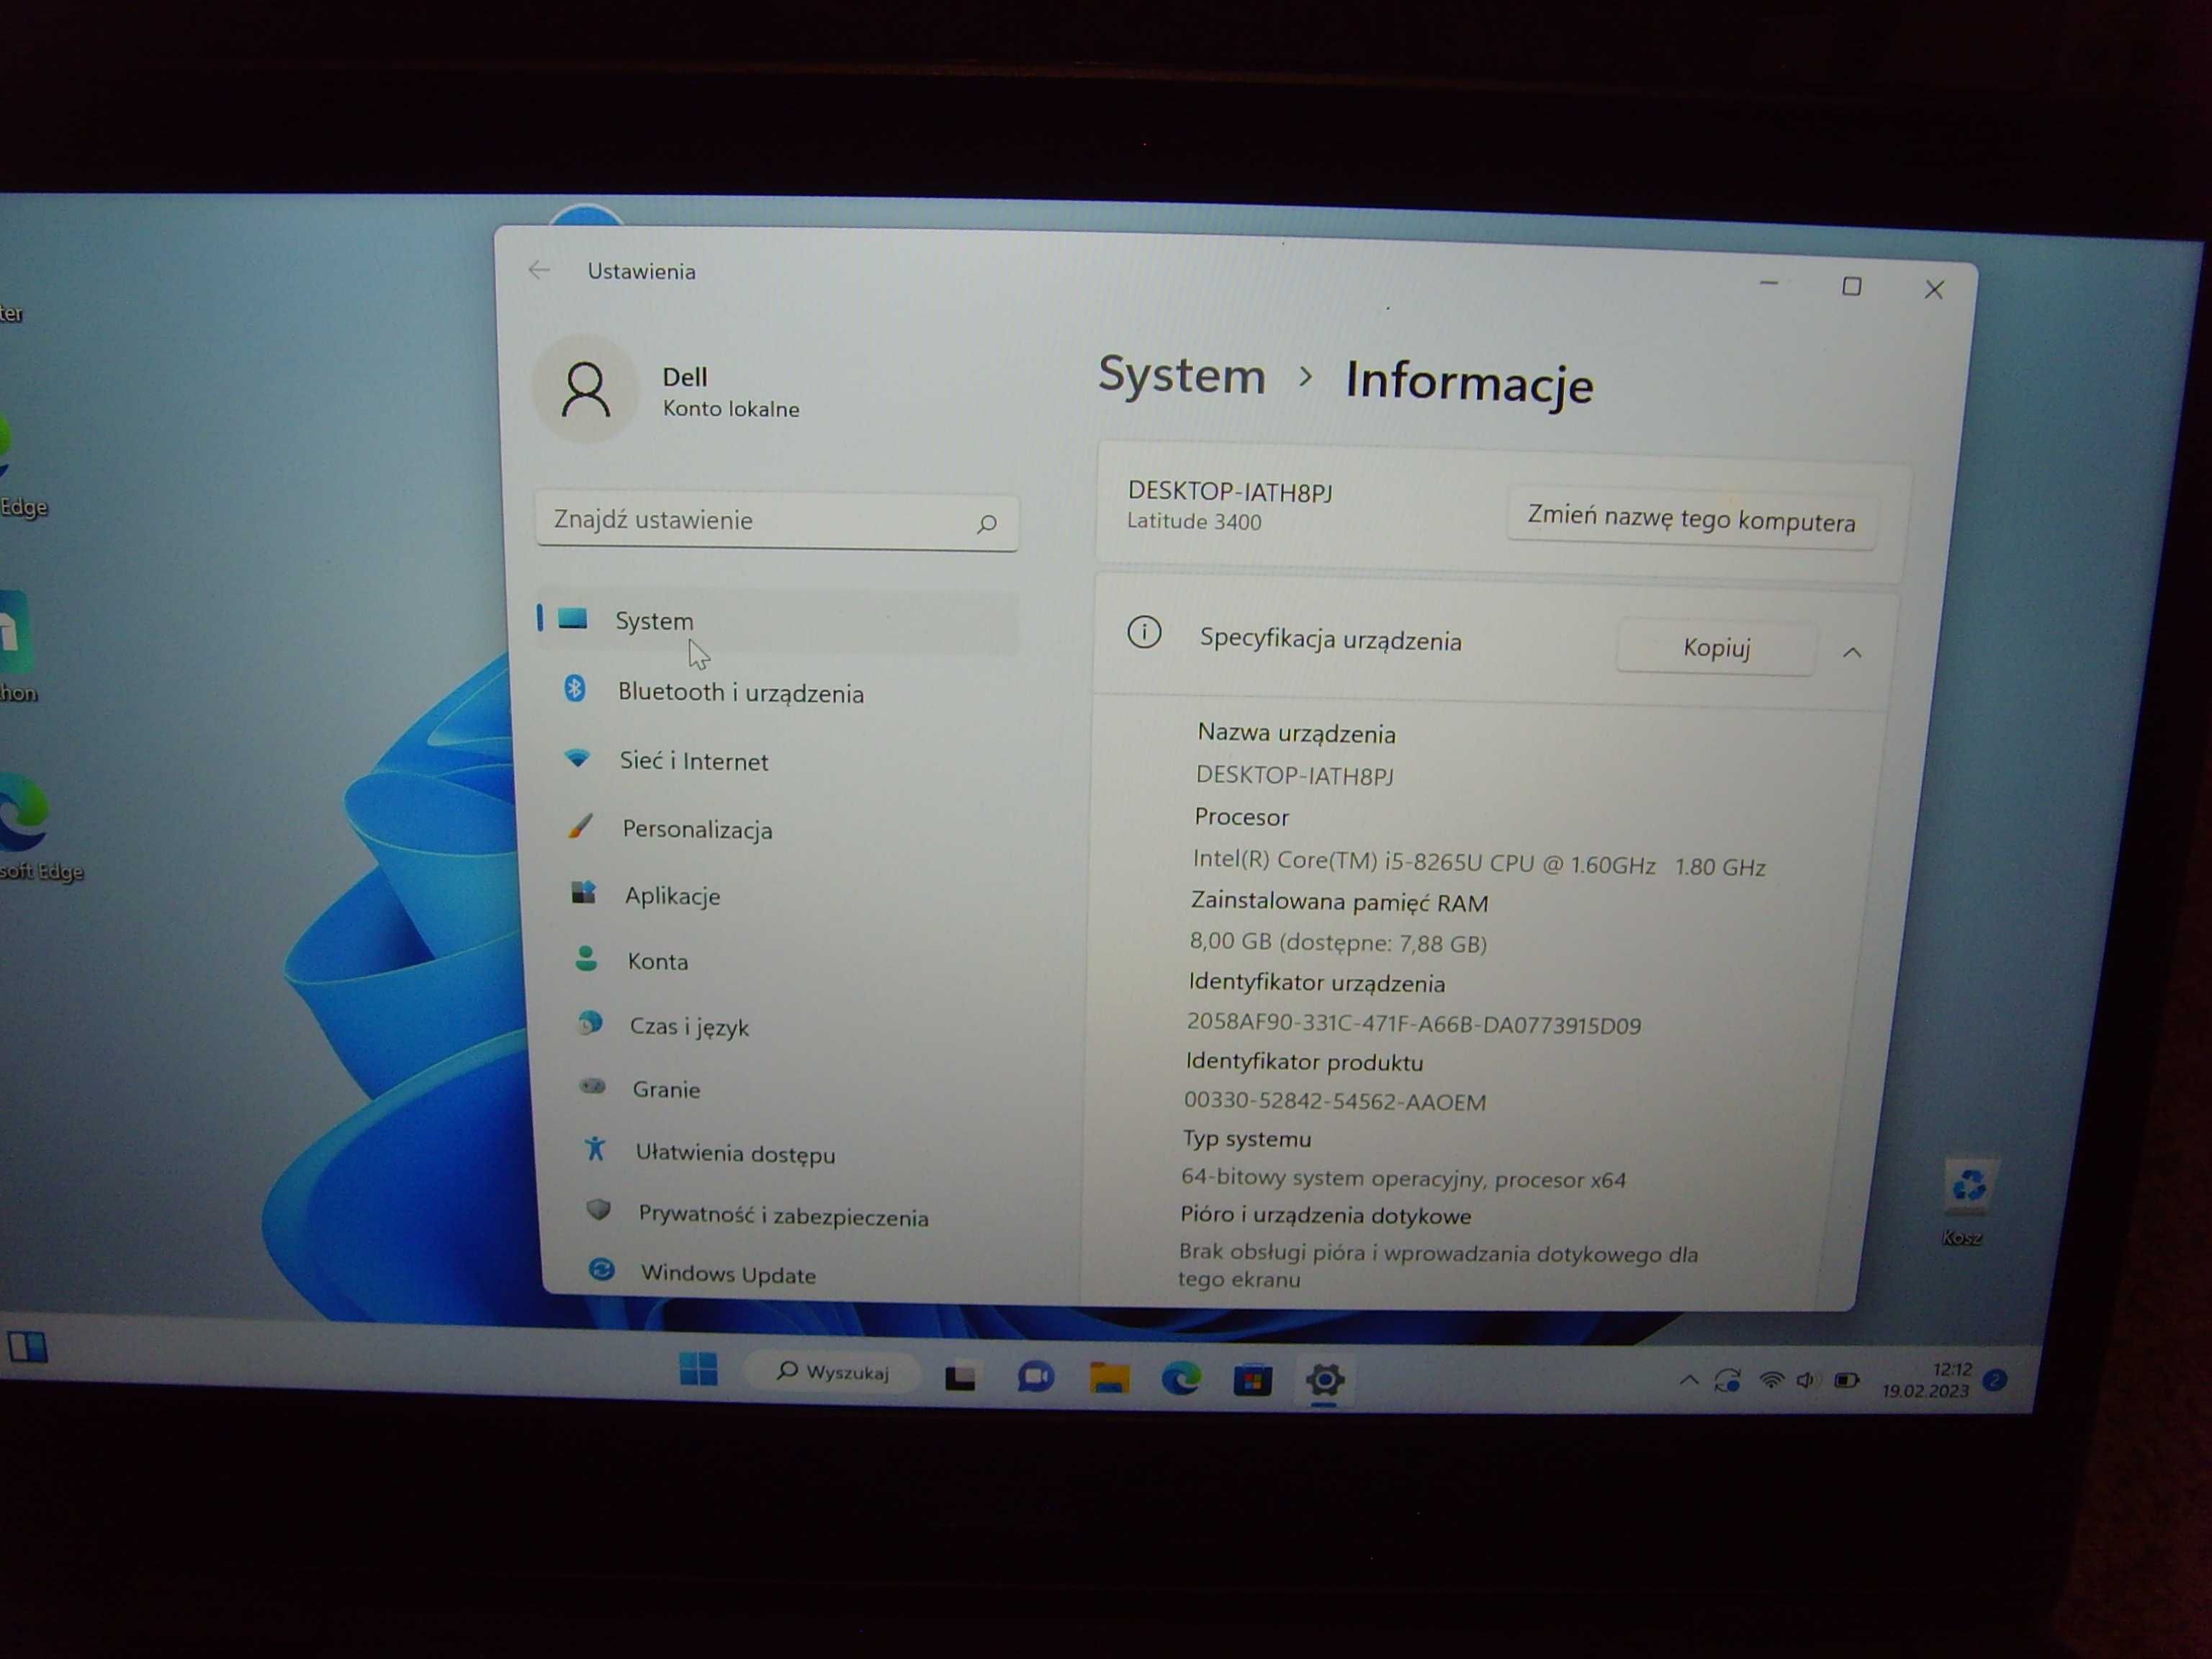Minimize the Ustawienia window

coord(1768,284)
